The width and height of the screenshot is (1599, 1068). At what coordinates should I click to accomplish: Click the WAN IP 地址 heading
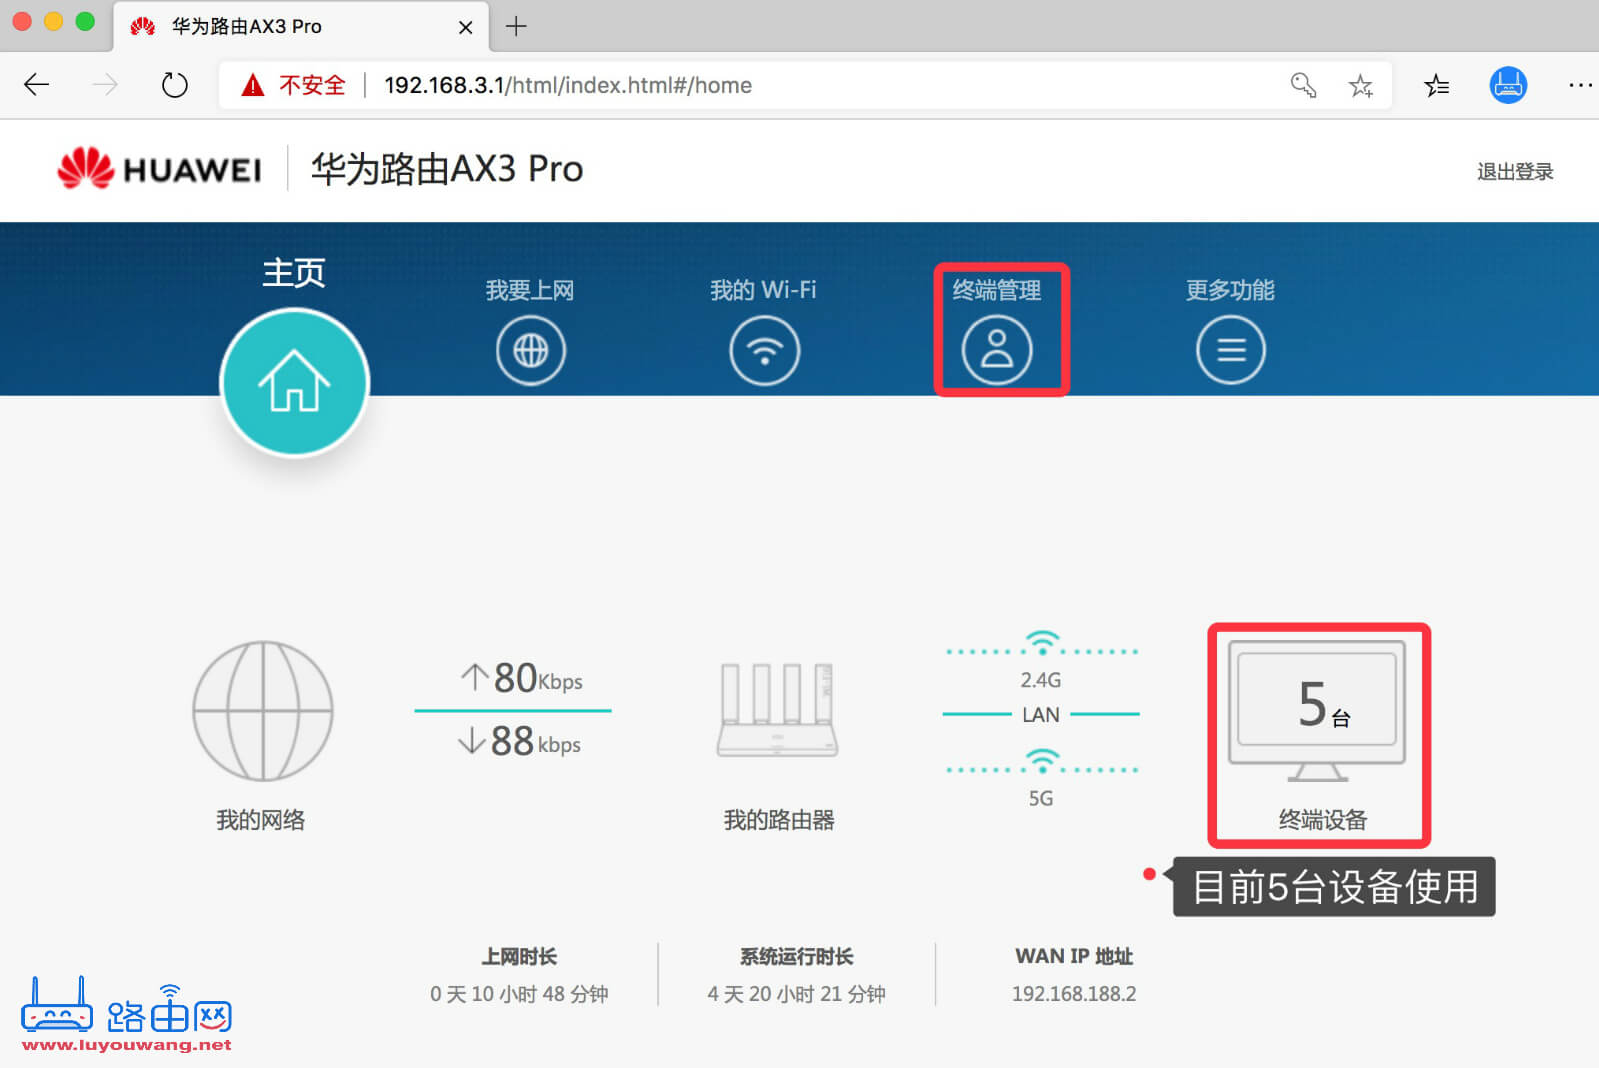[x=1074, y=957]
